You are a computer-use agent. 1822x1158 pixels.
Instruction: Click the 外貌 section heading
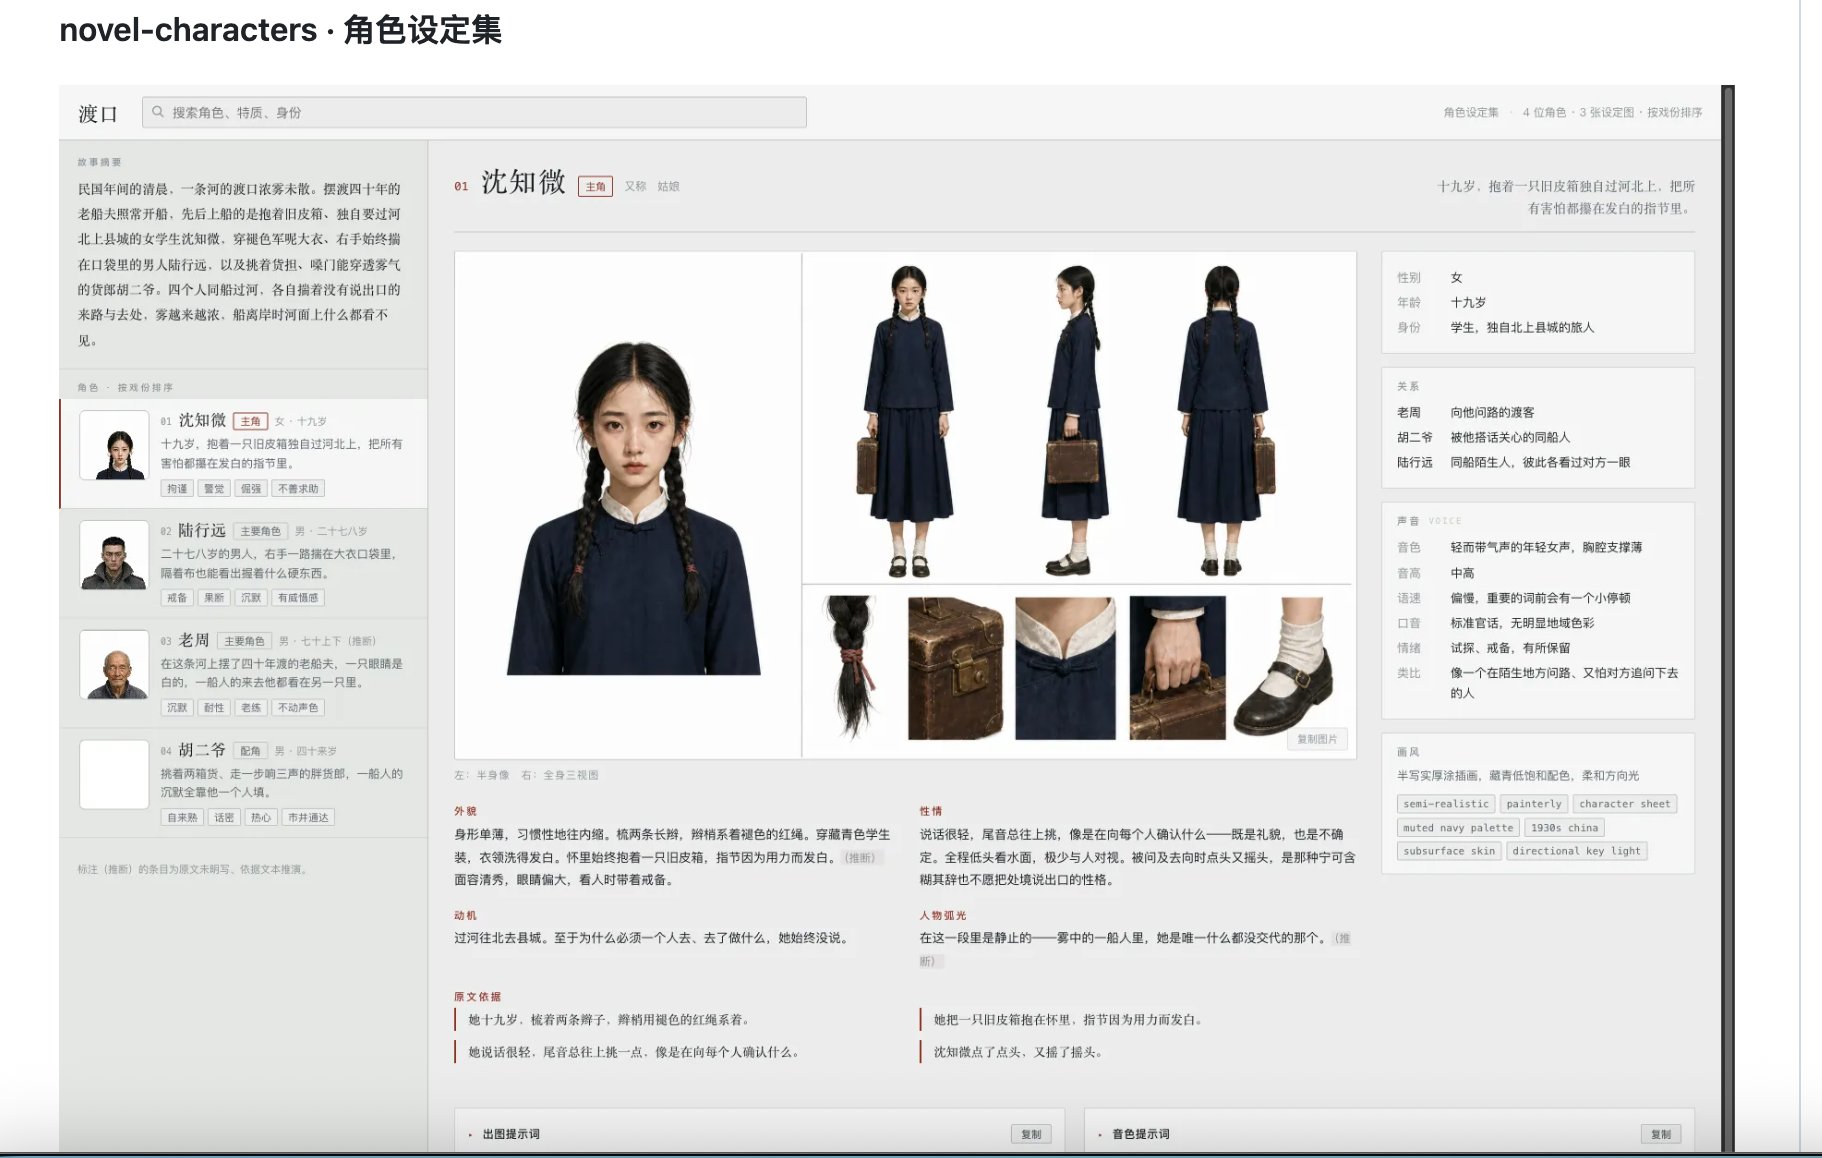pos(465,811)
